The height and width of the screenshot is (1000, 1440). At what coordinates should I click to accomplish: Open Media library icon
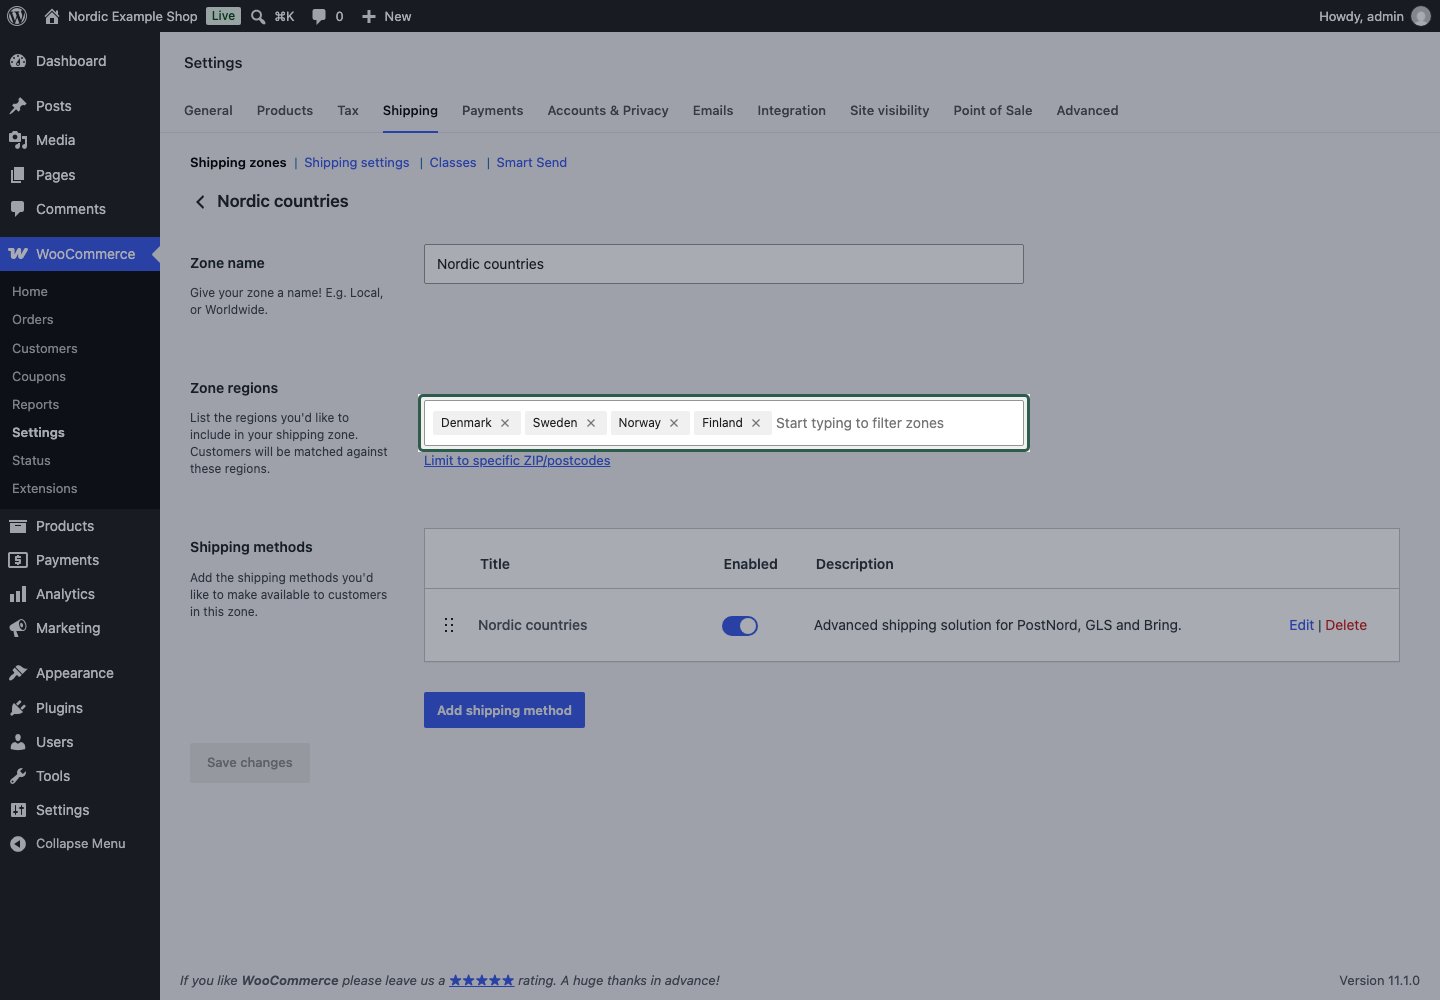tap(18, 140)
